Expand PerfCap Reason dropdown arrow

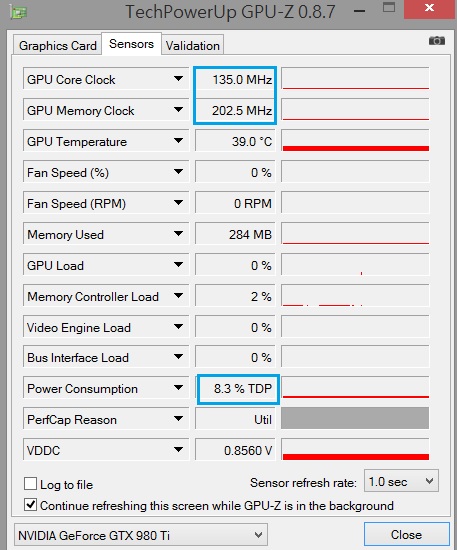click(179, 418)
